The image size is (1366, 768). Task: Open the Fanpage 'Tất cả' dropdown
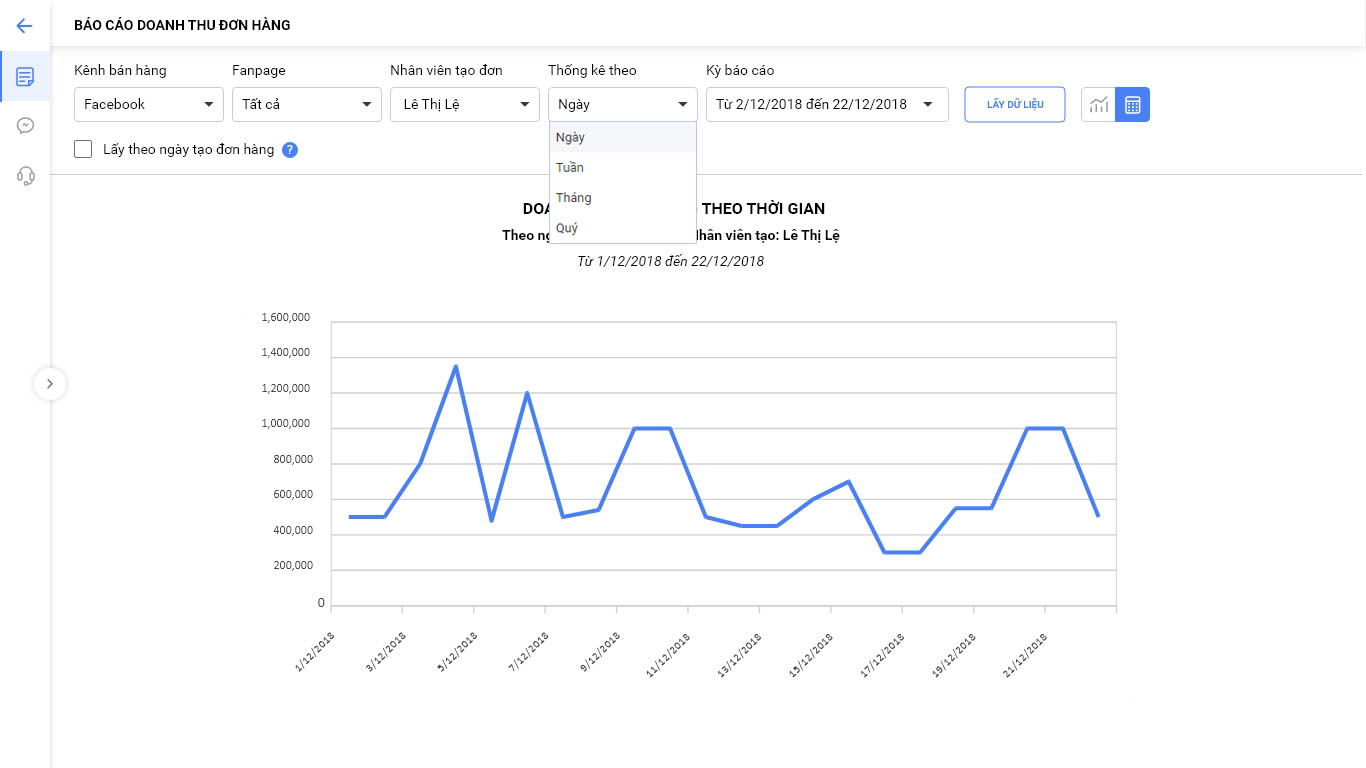click(306, 105)
